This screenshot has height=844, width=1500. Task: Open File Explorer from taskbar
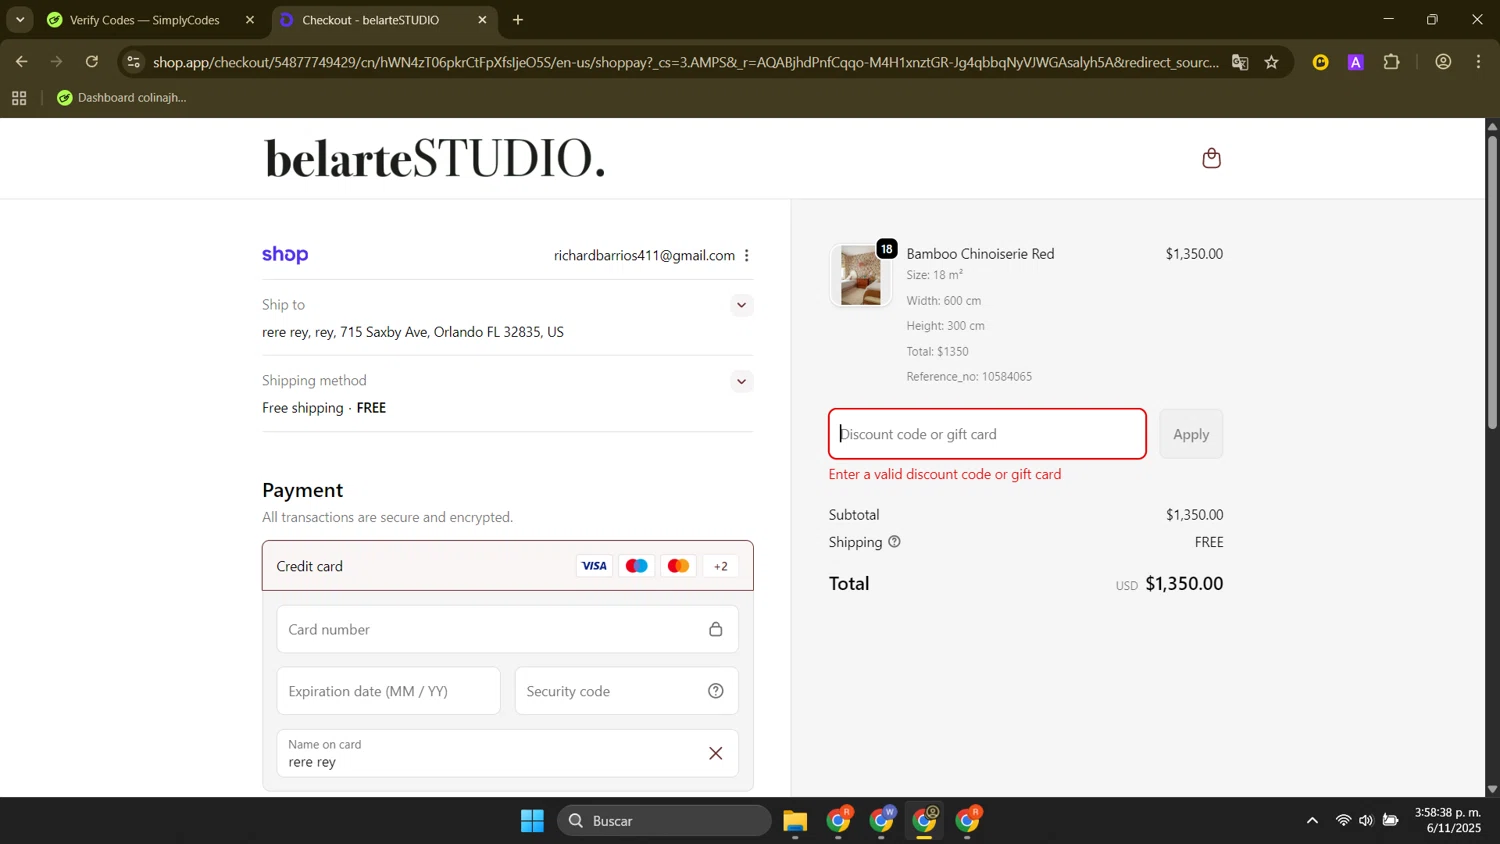795,821
